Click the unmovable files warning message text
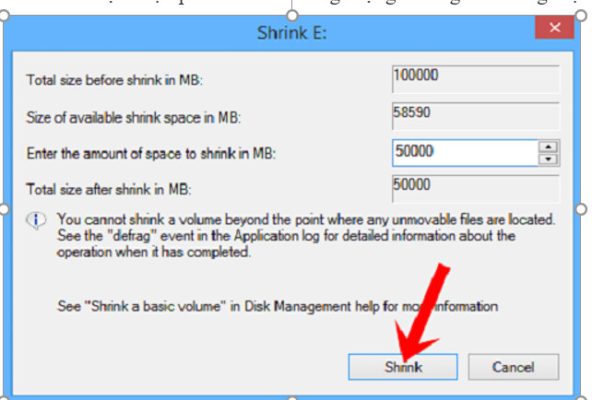The image size is (592, 400). 306,236
